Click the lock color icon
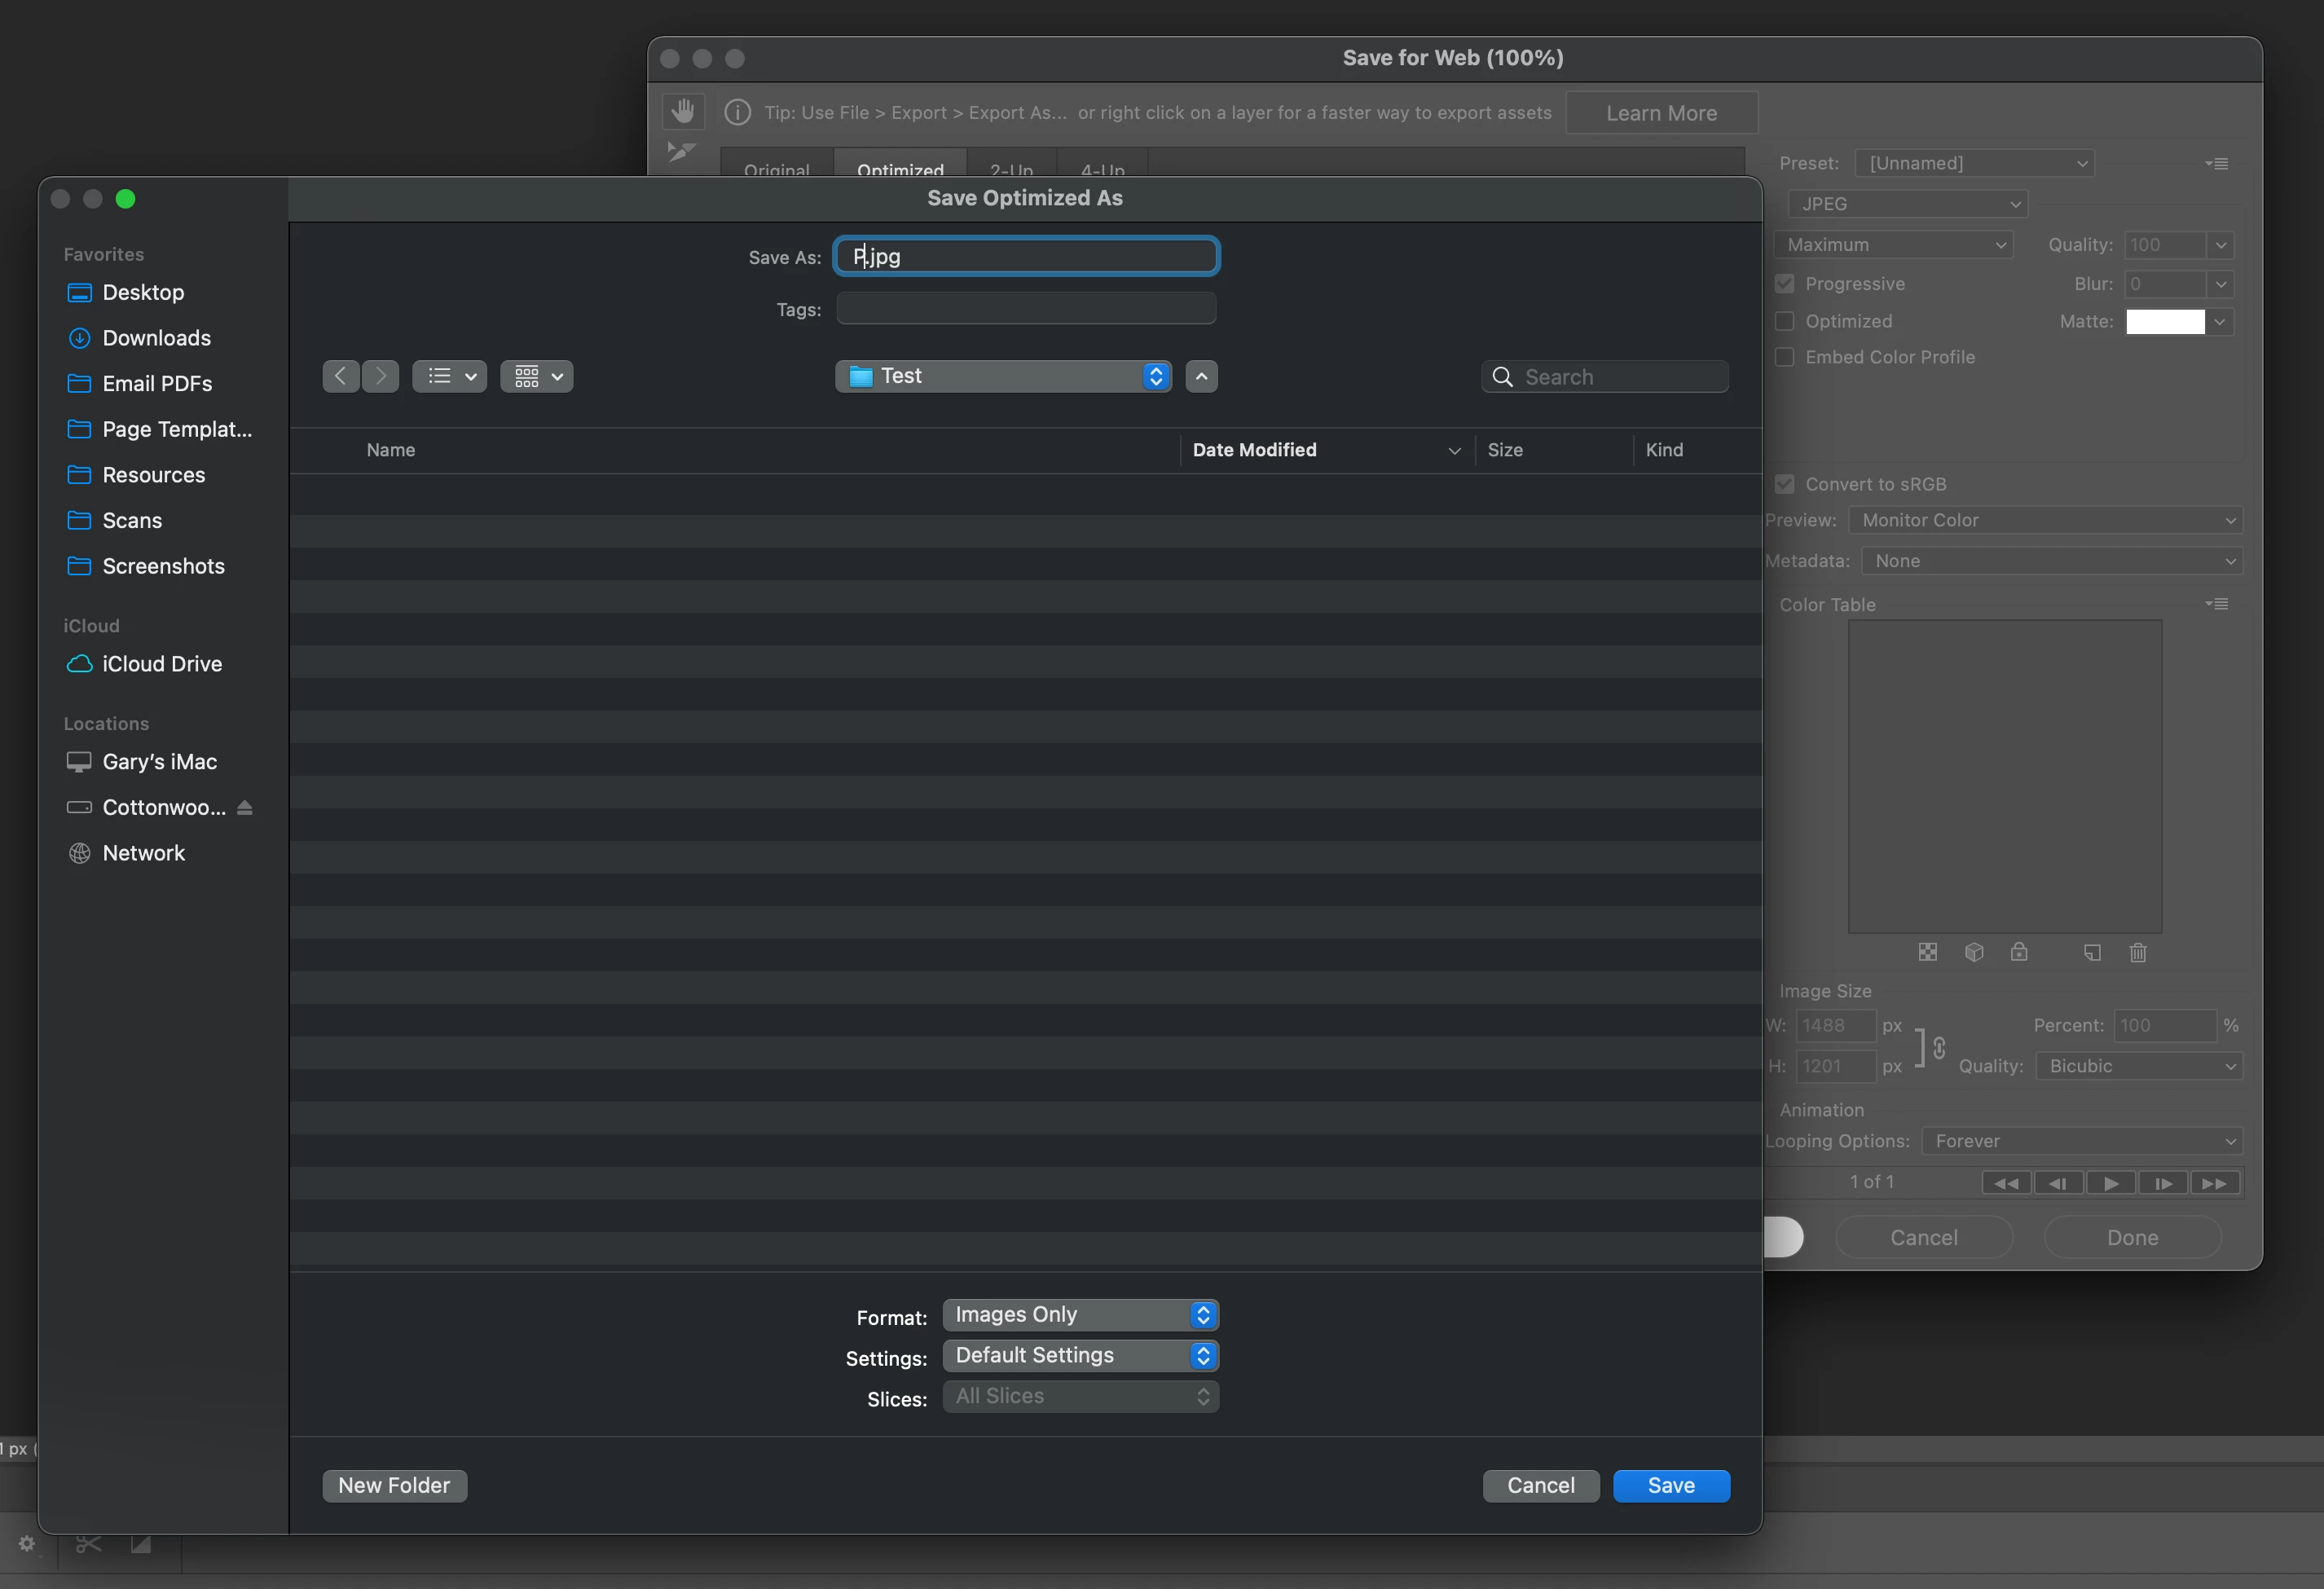The image size is (2324, 1589). point(2019,952)
